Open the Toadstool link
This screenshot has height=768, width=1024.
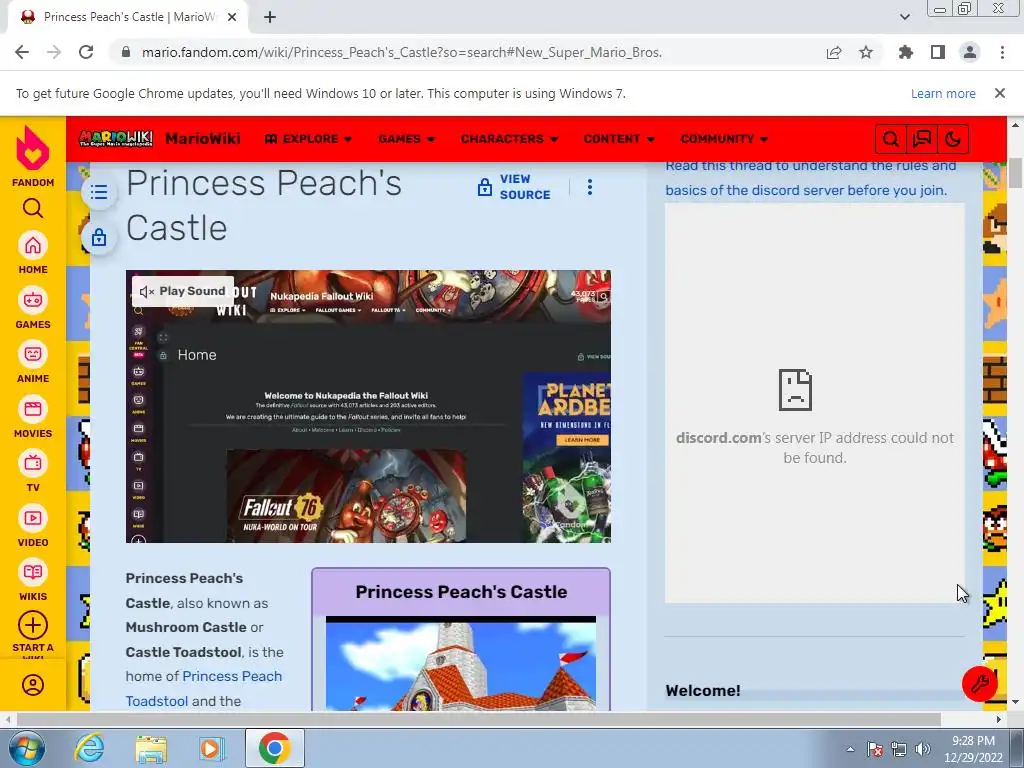click(157, 701)
